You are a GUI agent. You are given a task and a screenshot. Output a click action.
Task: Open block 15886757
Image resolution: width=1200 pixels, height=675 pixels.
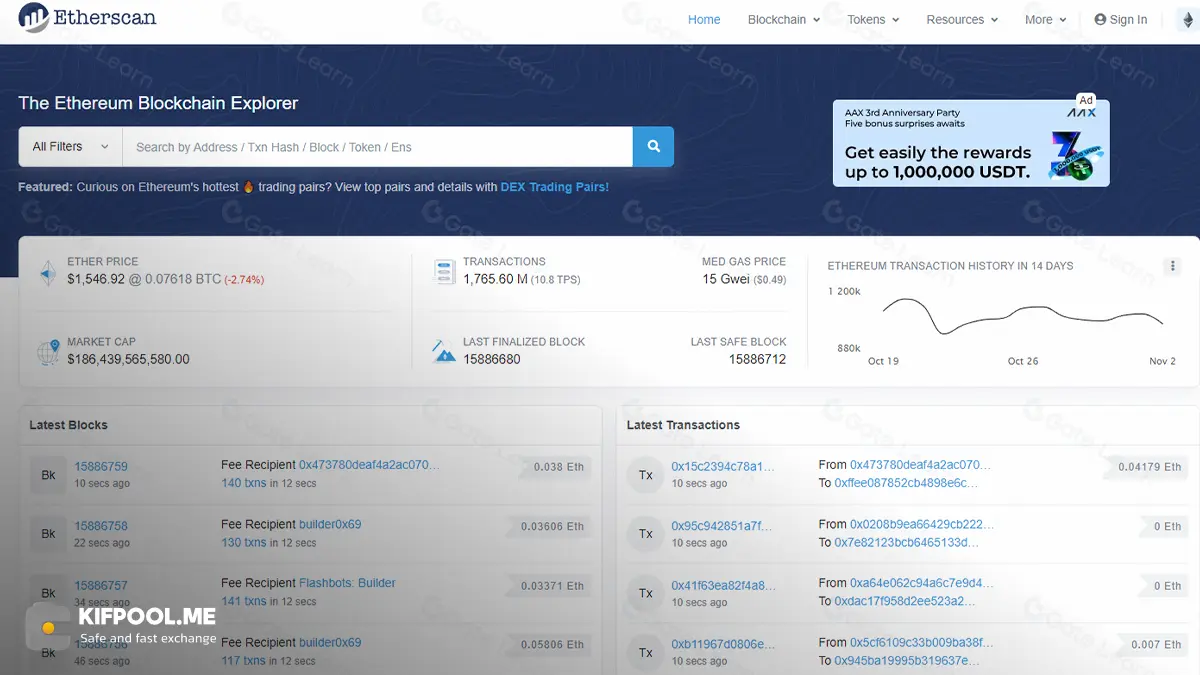(101, 585)
